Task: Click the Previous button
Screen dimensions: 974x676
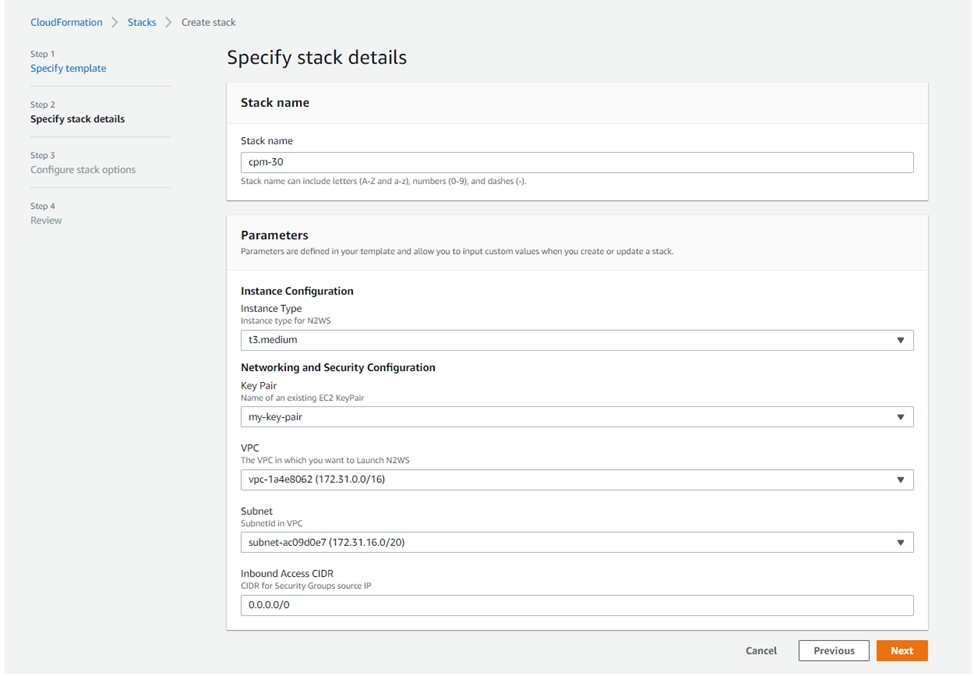Action: point(833,651)
